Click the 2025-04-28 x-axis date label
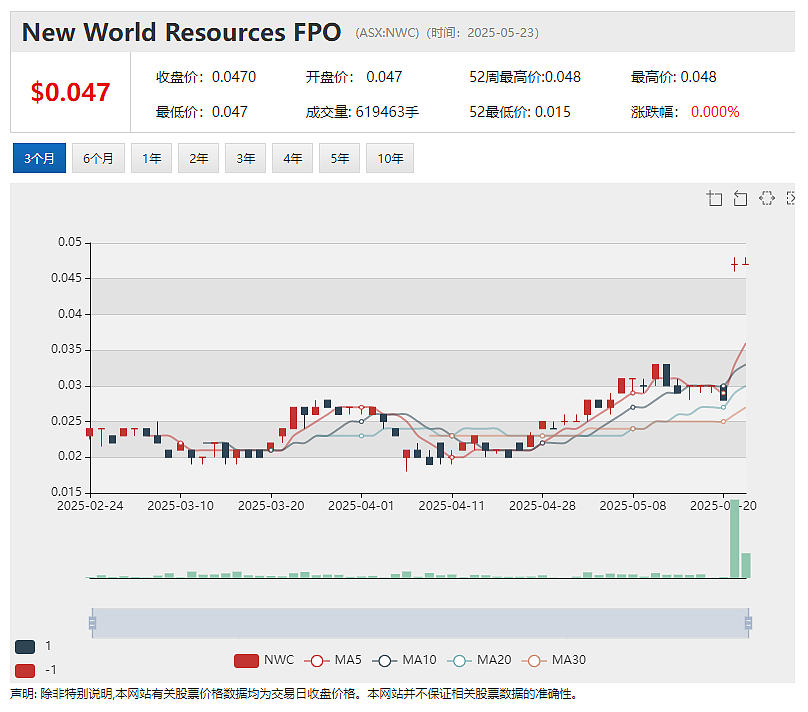The height and width of the screenshot is (712, 808). (542, 505)
